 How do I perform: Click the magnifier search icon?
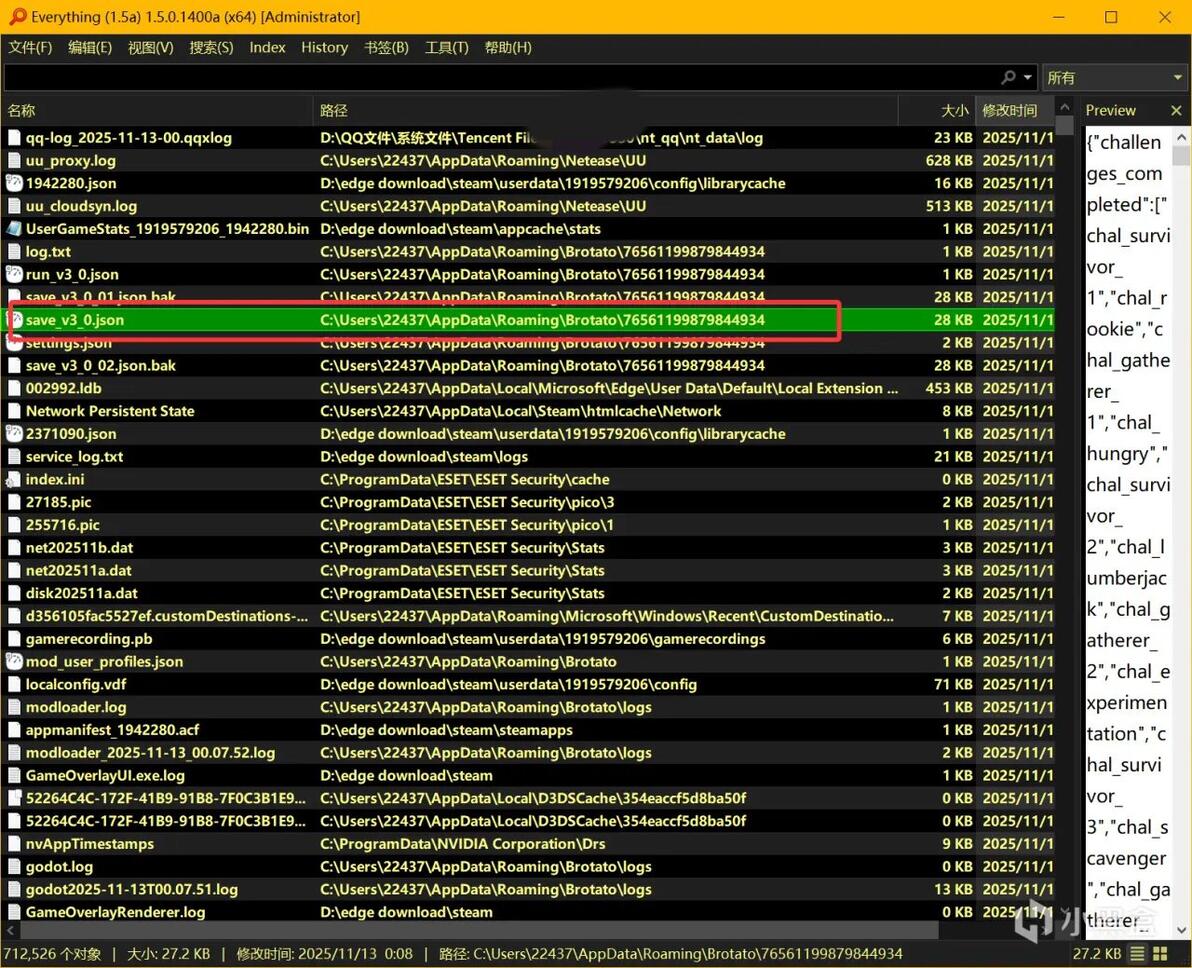click(x=1009, y=78)
